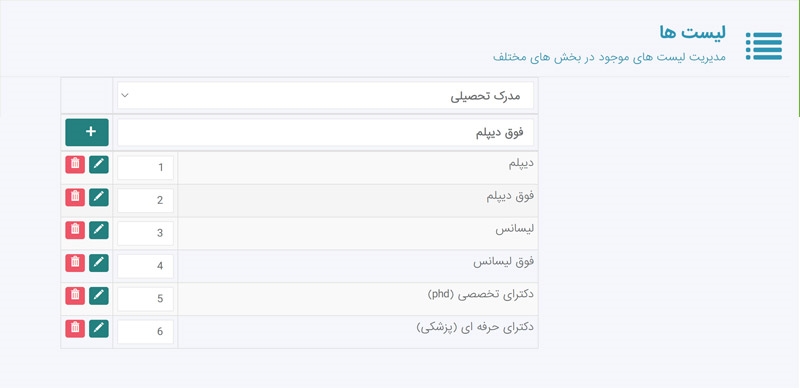Viewport: 800px width, 388px height.
Task: Click the order field showing 6
Action: point(145,332)
